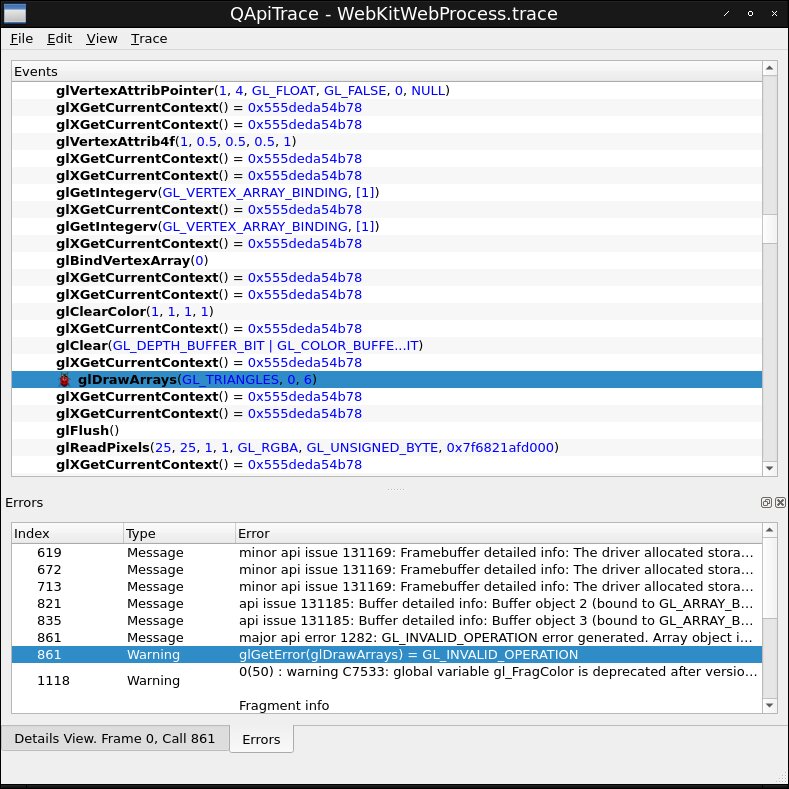Sort errors by Error column header
Viewport: 789px width, 789px height.
click(499, 533)
